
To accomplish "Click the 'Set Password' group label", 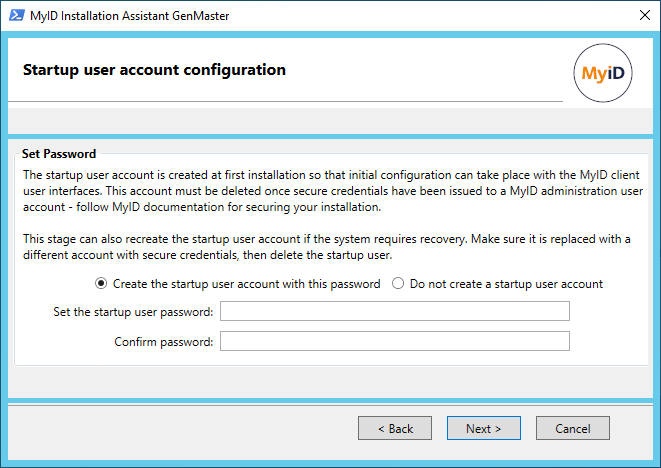I will click(59, 154).
